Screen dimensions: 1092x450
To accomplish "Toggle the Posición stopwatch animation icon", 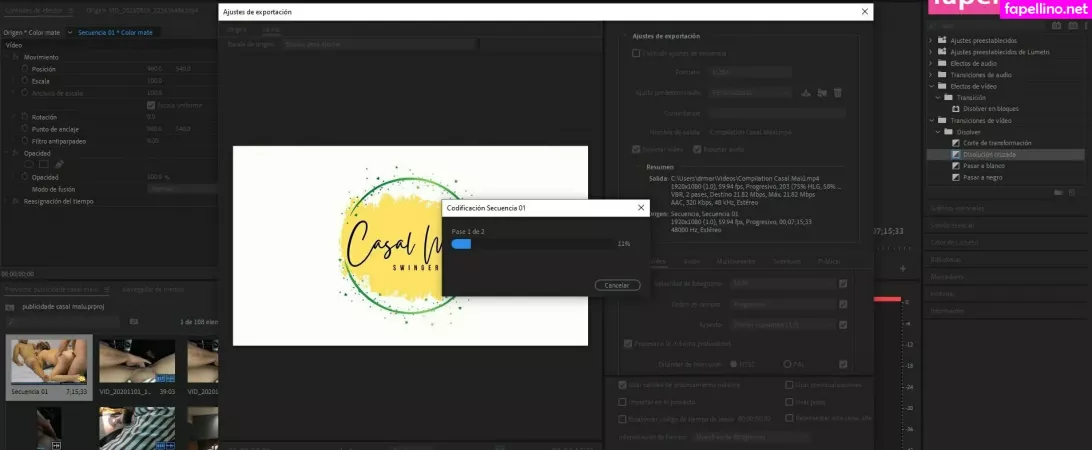I will [24, 69].
